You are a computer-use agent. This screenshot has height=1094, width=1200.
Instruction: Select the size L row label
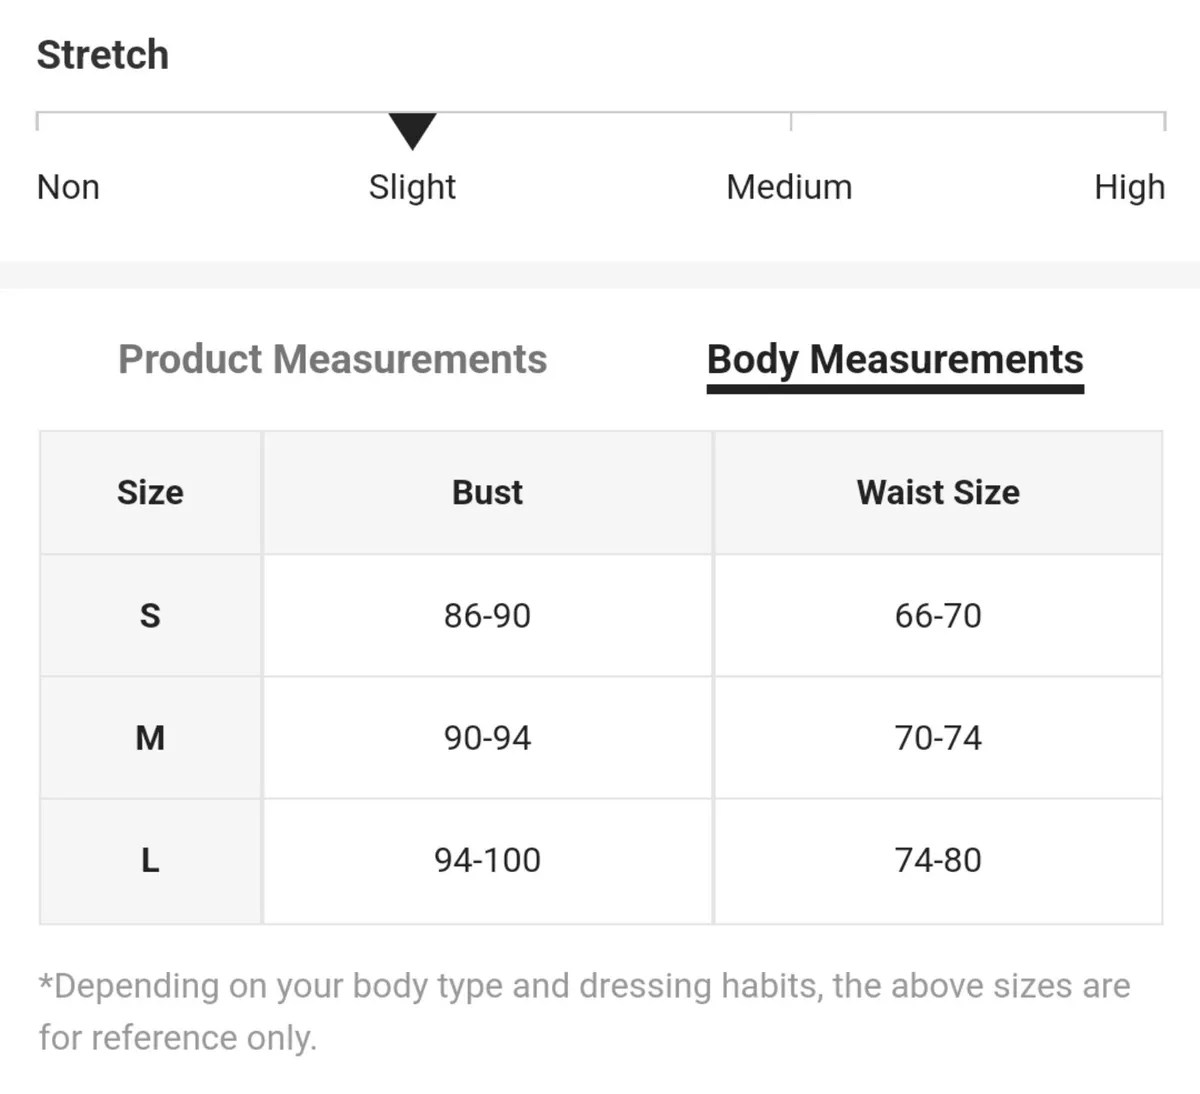[150, 860]
